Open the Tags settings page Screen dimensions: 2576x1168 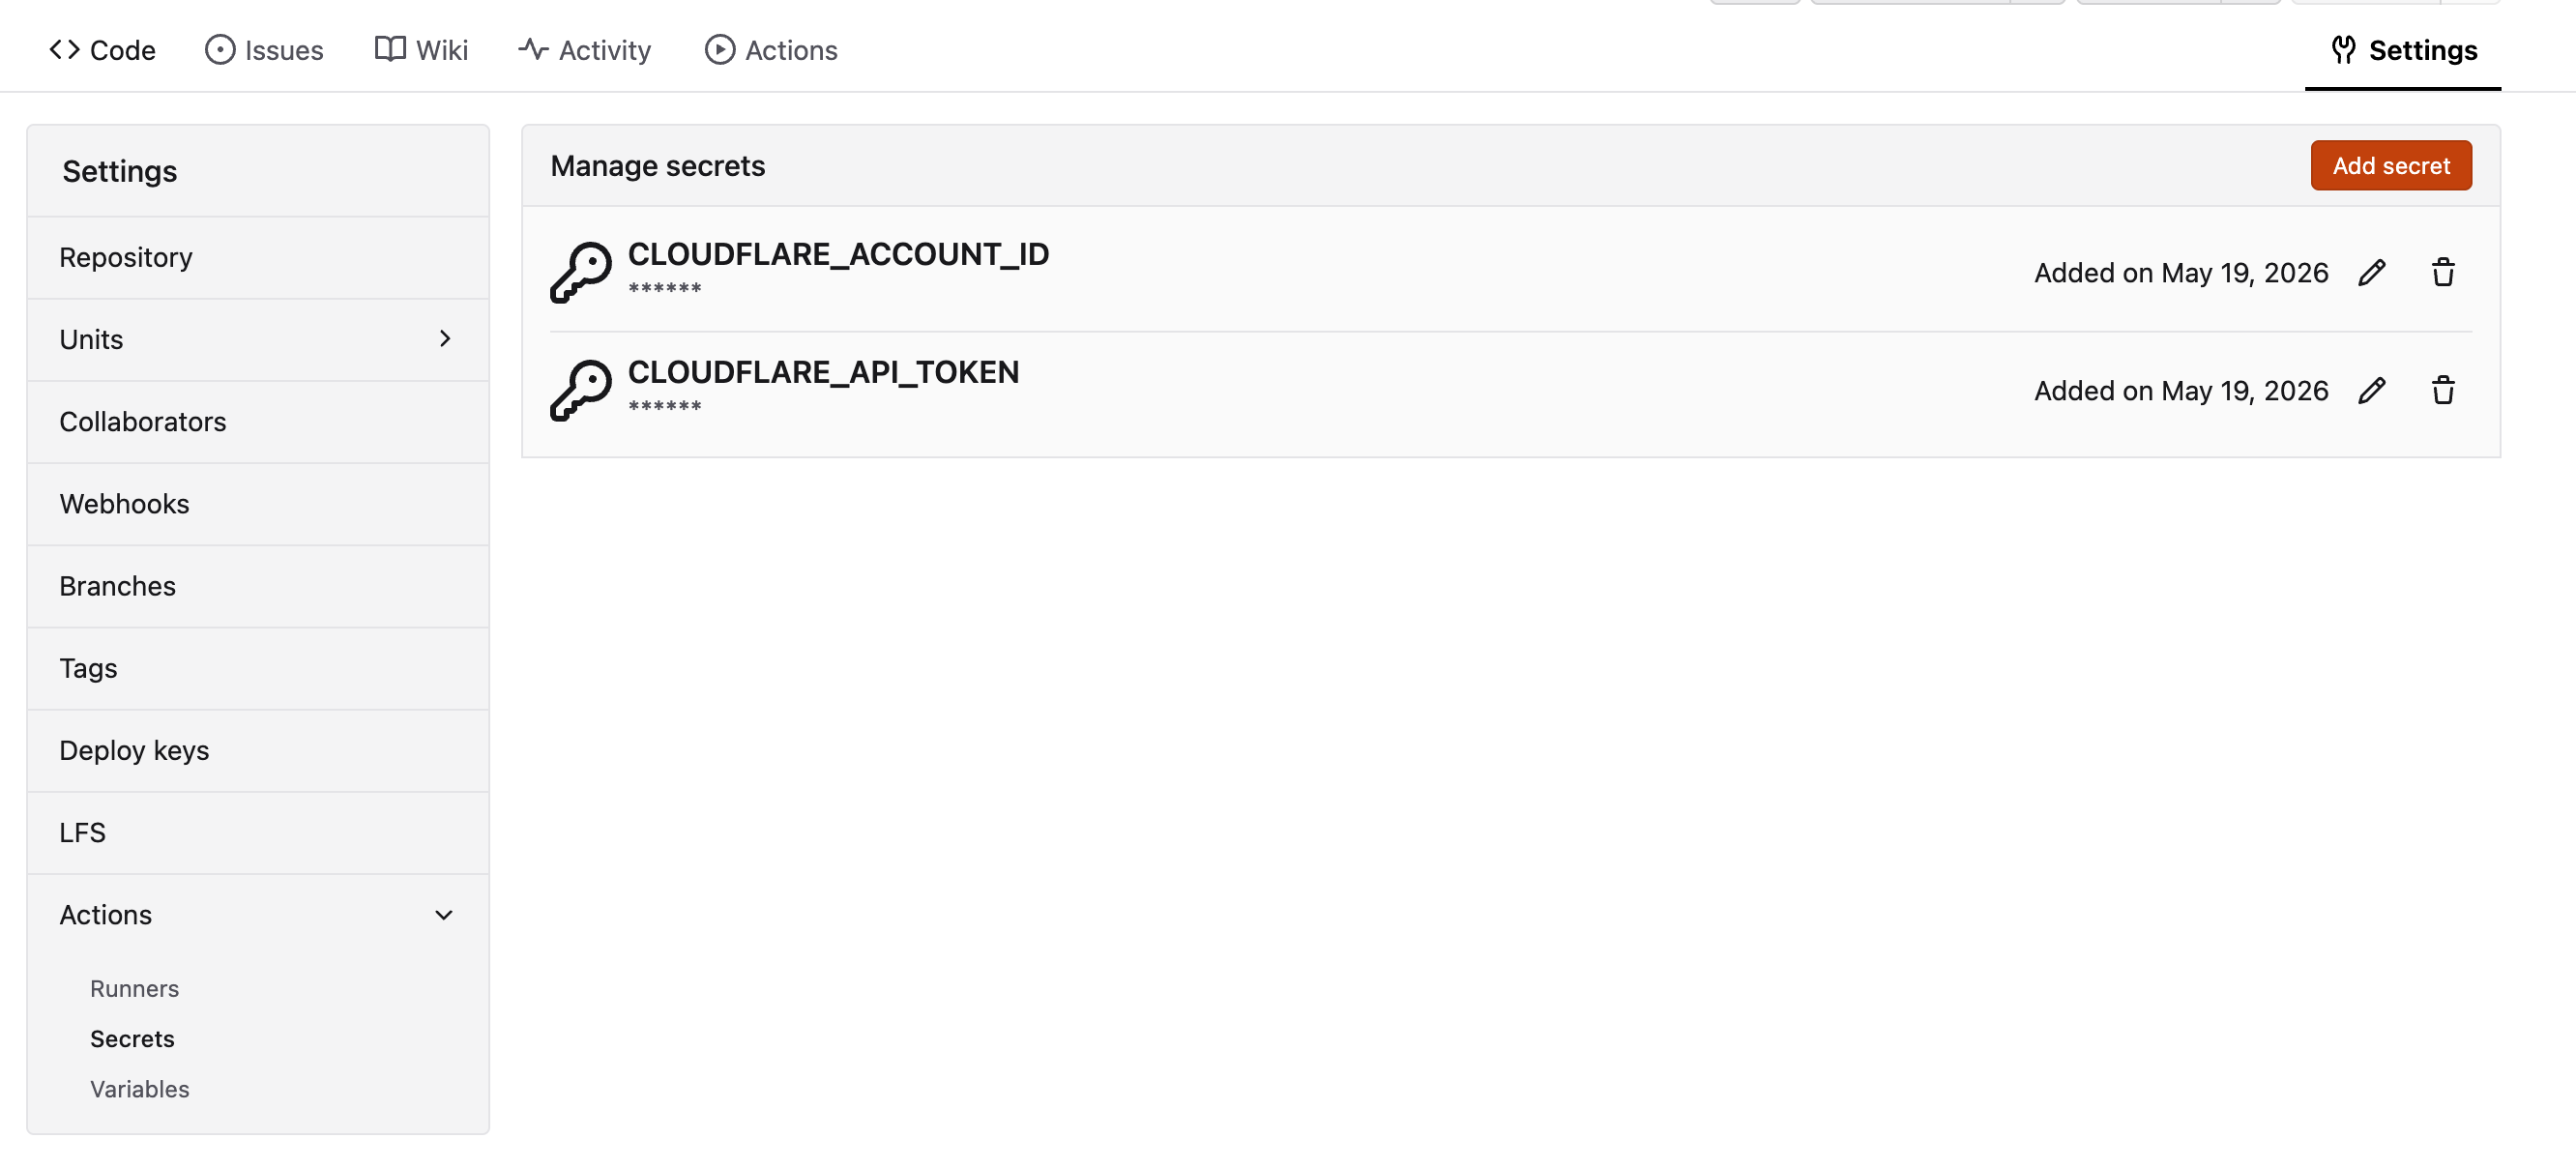tap(258, 668)
